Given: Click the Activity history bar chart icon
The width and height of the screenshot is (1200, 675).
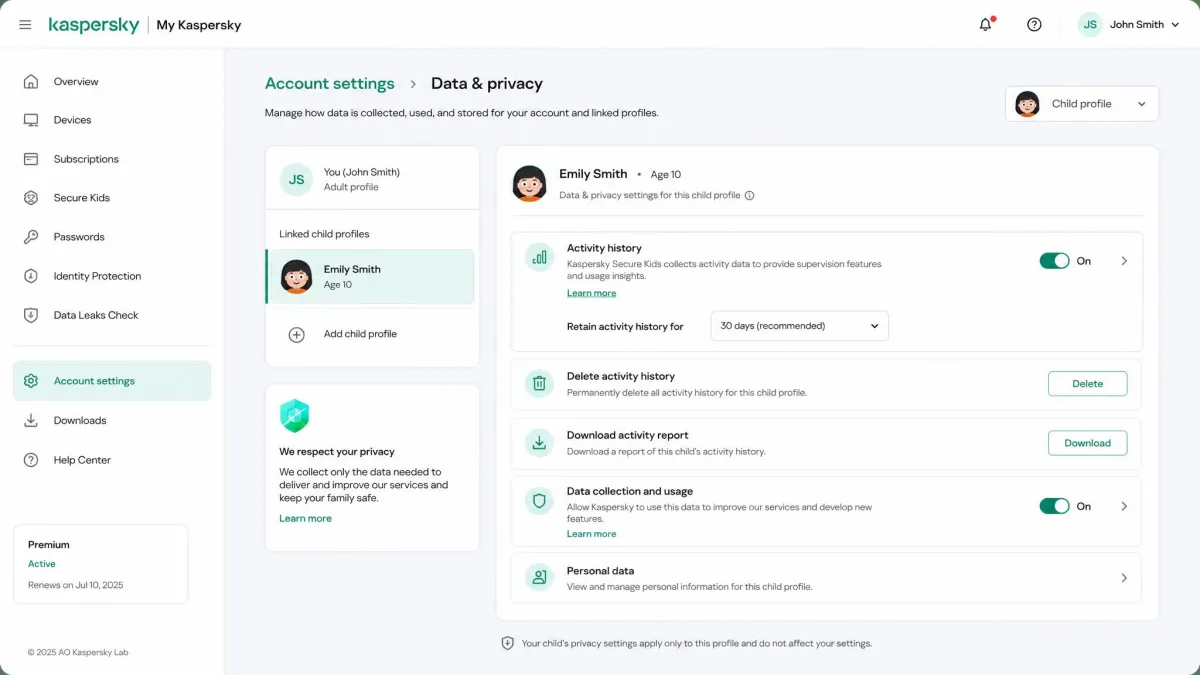Looking at the screenshot, I should coord(540,257).
